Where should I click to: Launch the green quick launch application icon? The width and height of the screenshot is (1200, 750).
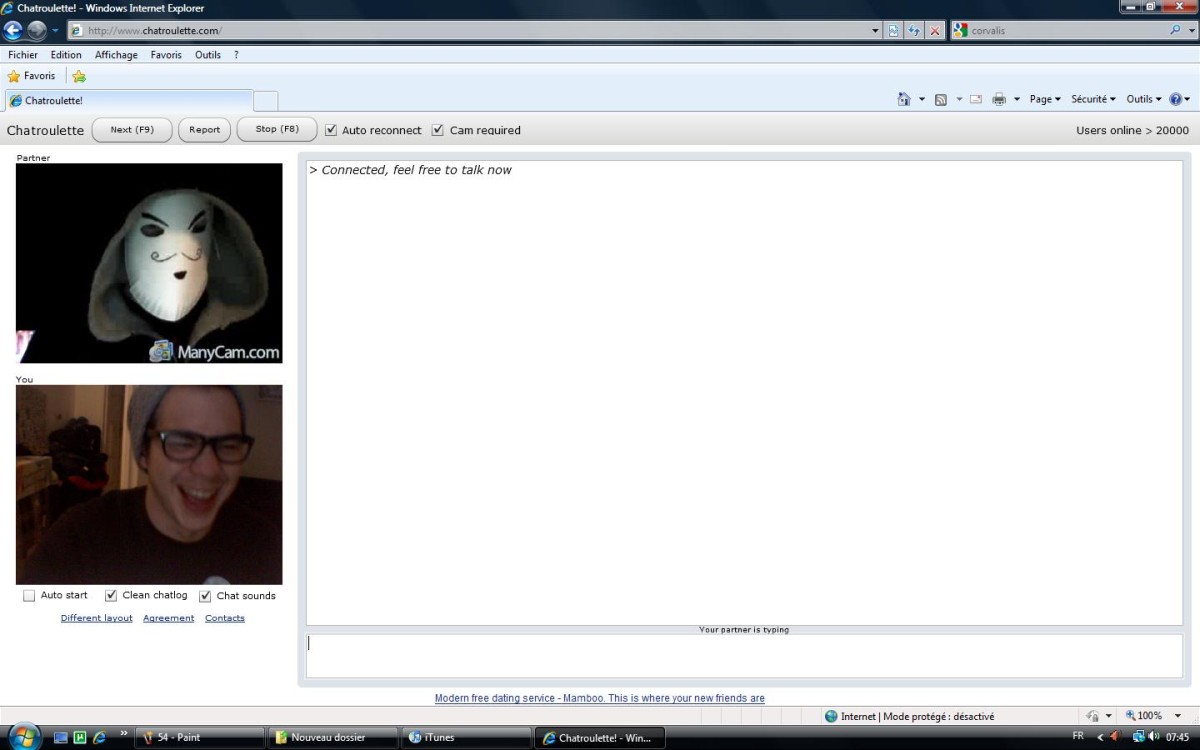click(80, 738)
